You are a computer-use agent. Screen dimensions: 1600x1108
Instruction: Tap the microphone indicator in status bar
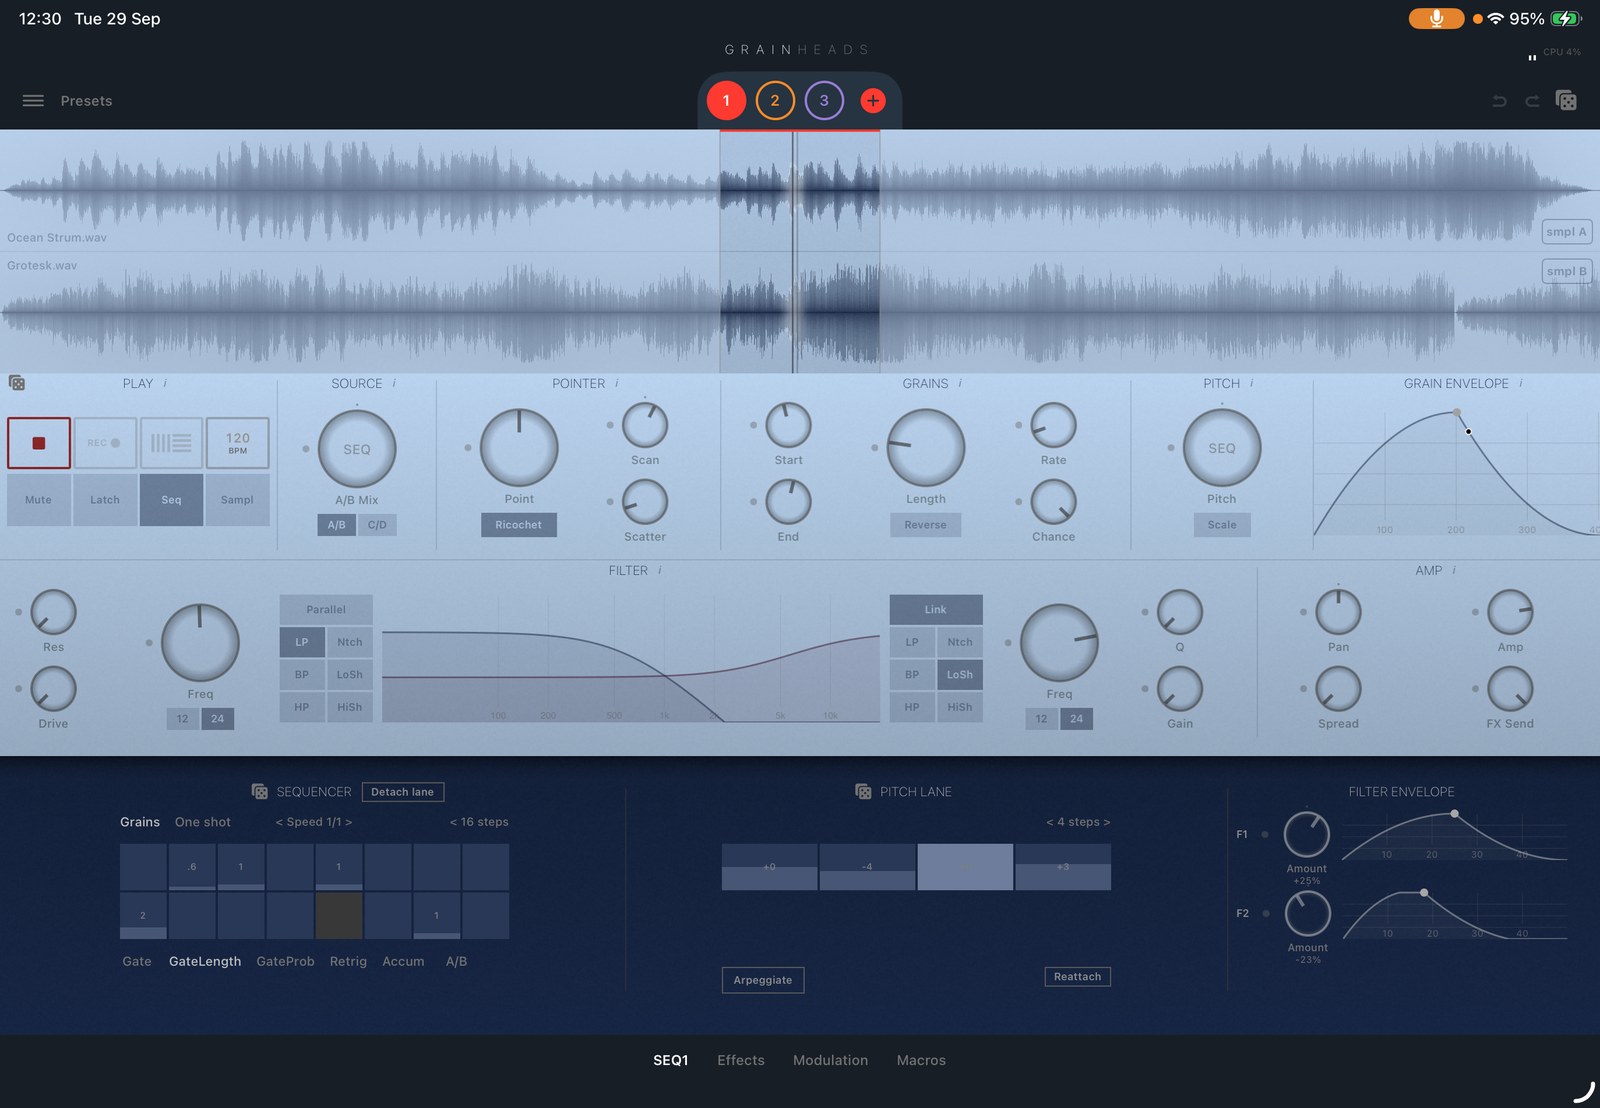1436,19
